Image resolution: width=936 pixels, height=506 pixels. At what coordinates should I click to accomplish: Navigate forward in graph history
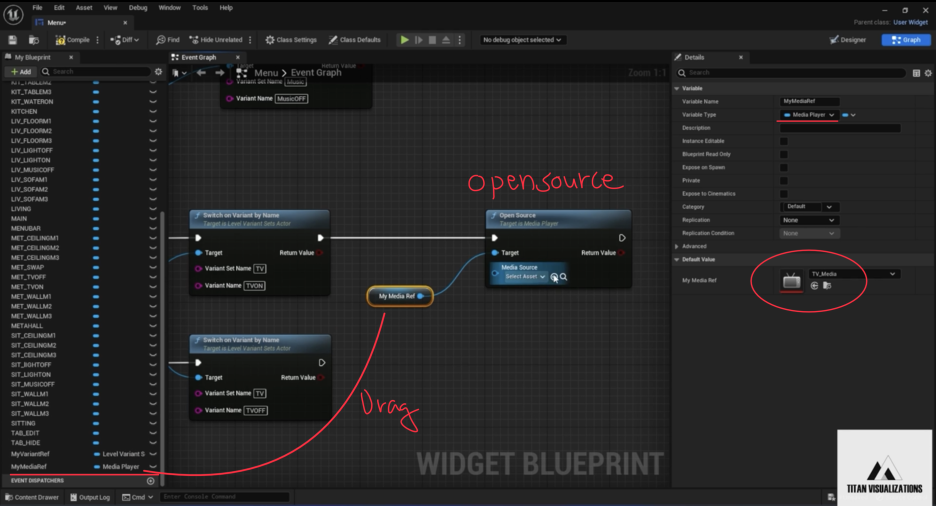[220, 73]
